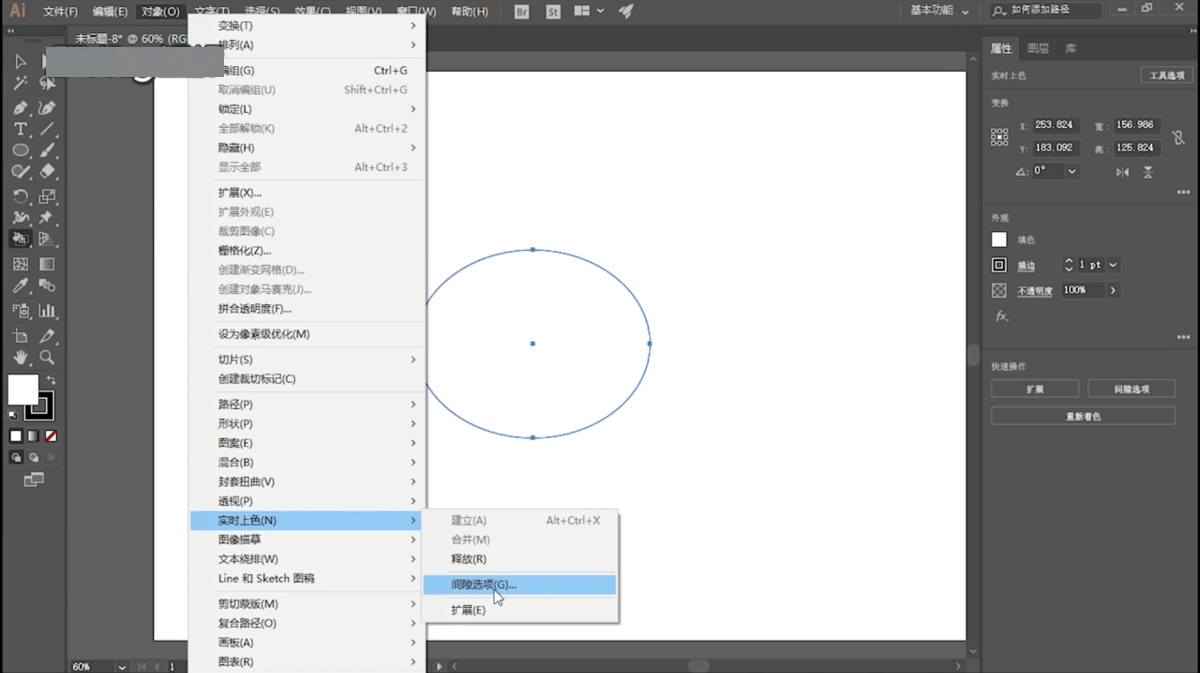This screenshot has height=673, width=1200.
Task: Click the white fill swatch in 外观
Action: (999, 240)
